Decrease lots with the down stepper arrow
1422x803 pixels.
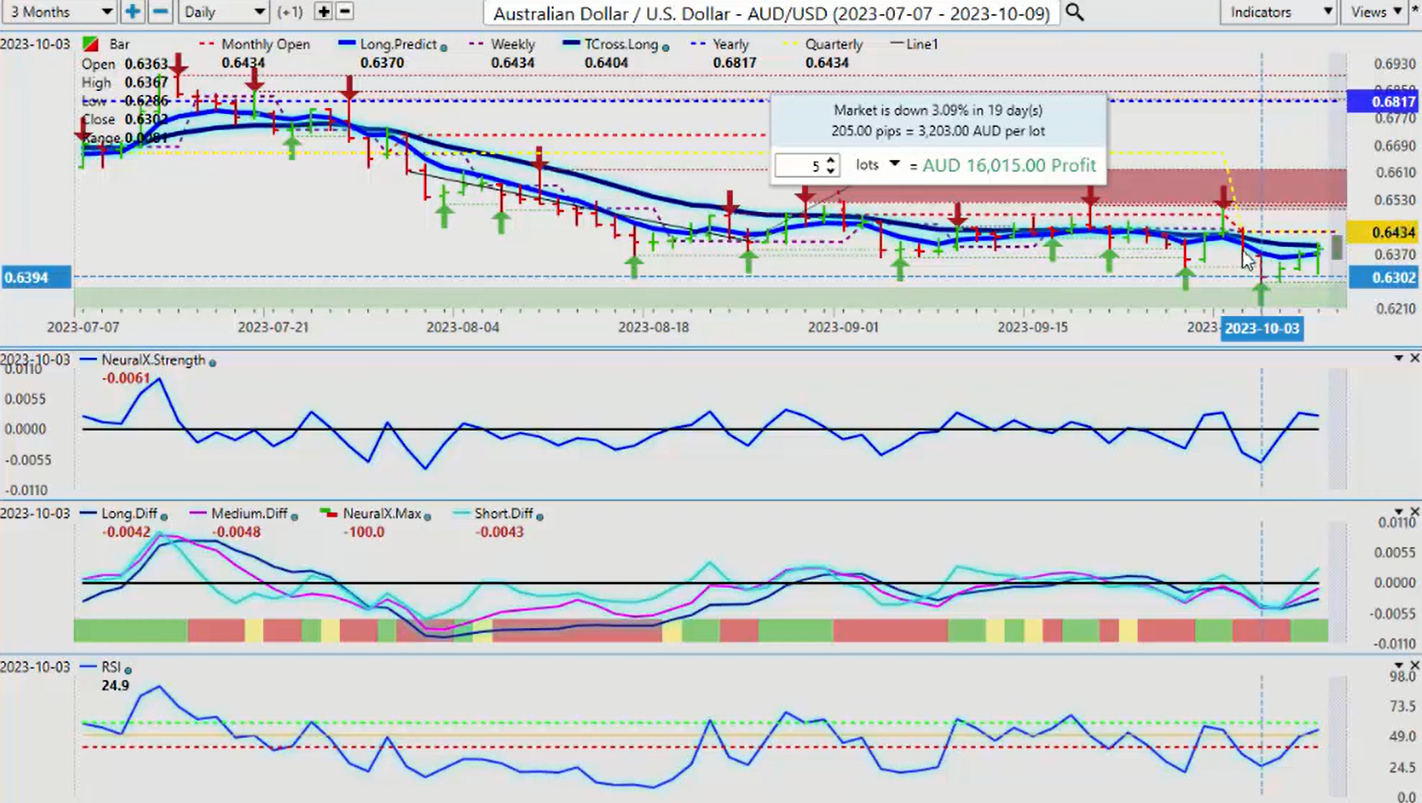[x=831, y=172]
